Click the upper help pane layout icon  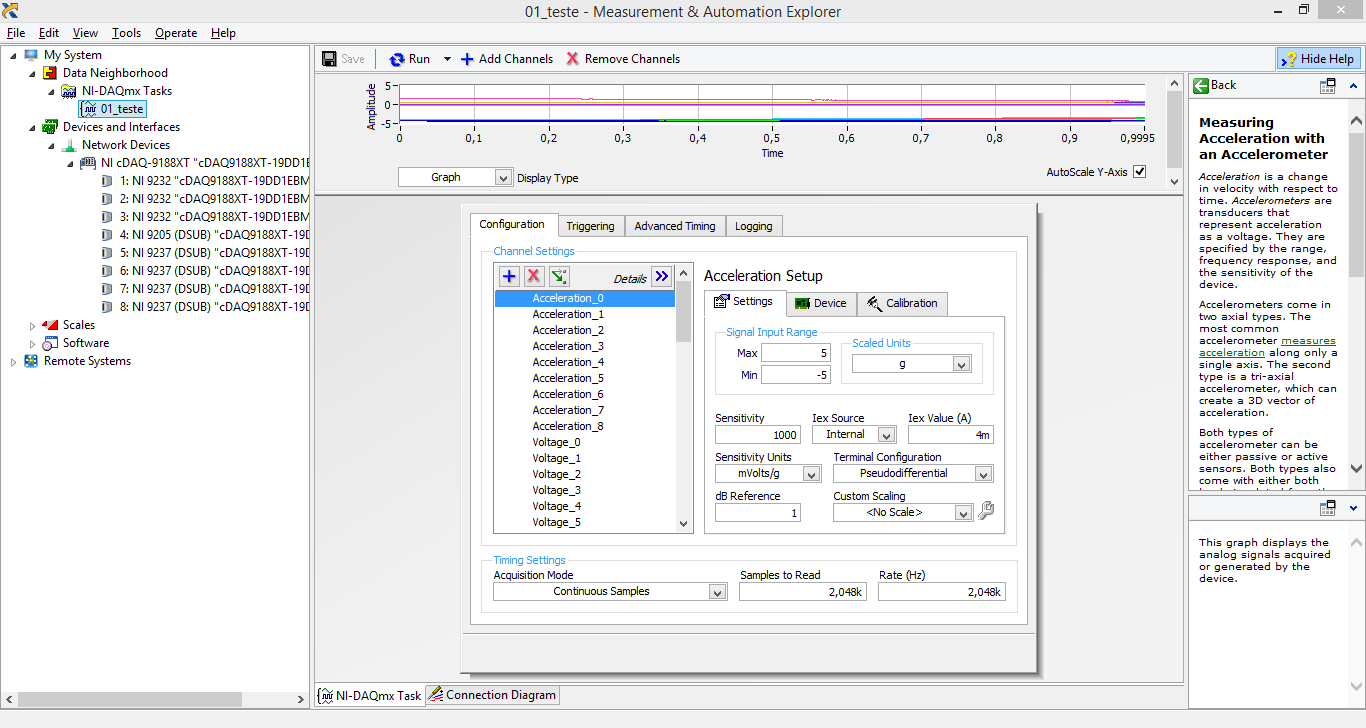pos(1328,86)
